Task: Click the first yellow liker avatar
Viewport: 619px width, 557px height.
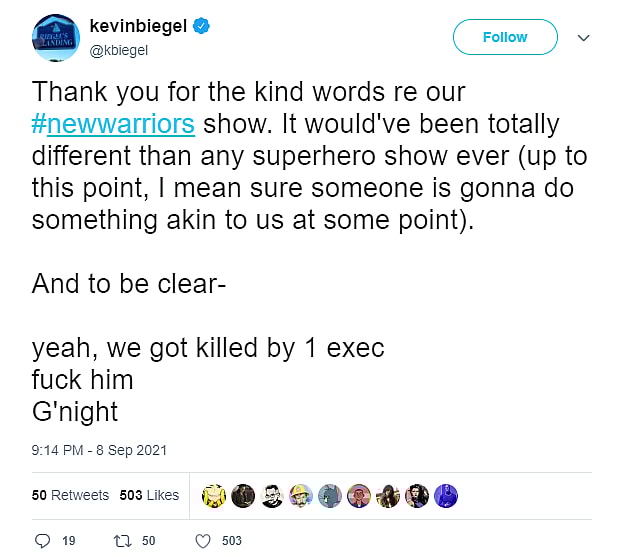Action: [x=213, y=494]
